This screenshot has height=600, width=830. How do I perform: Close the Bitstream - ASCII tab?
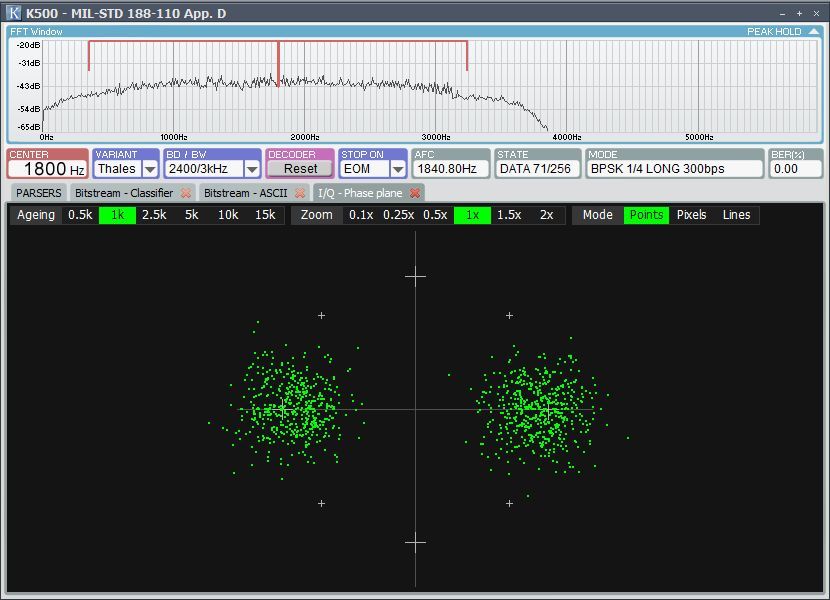pyautogui.click(x=299, y=193)
